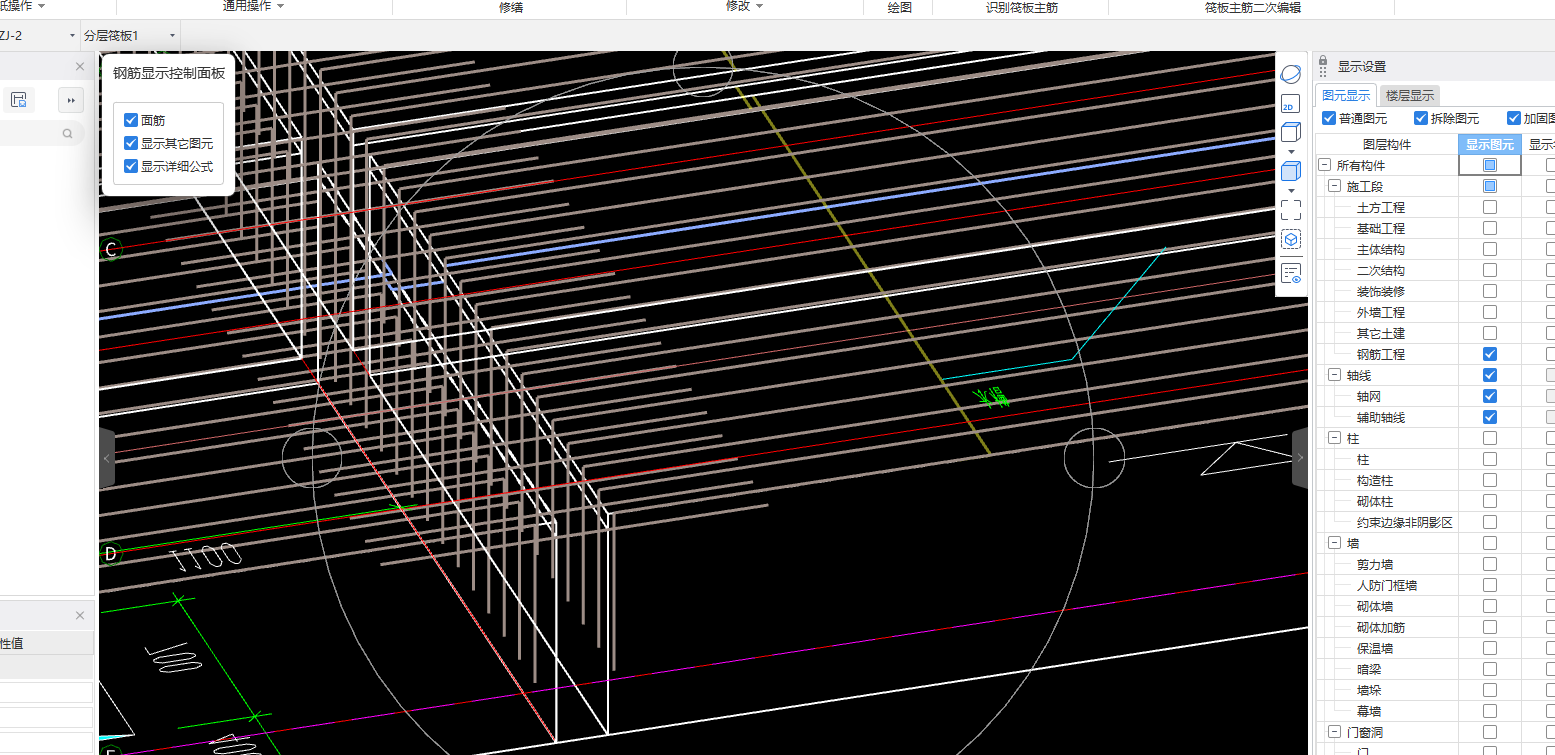The width and height of the screenshot is (1555, 755).
Task: Toggle the 加固图元 checkbox
Action: click(x=1513, y=118)
